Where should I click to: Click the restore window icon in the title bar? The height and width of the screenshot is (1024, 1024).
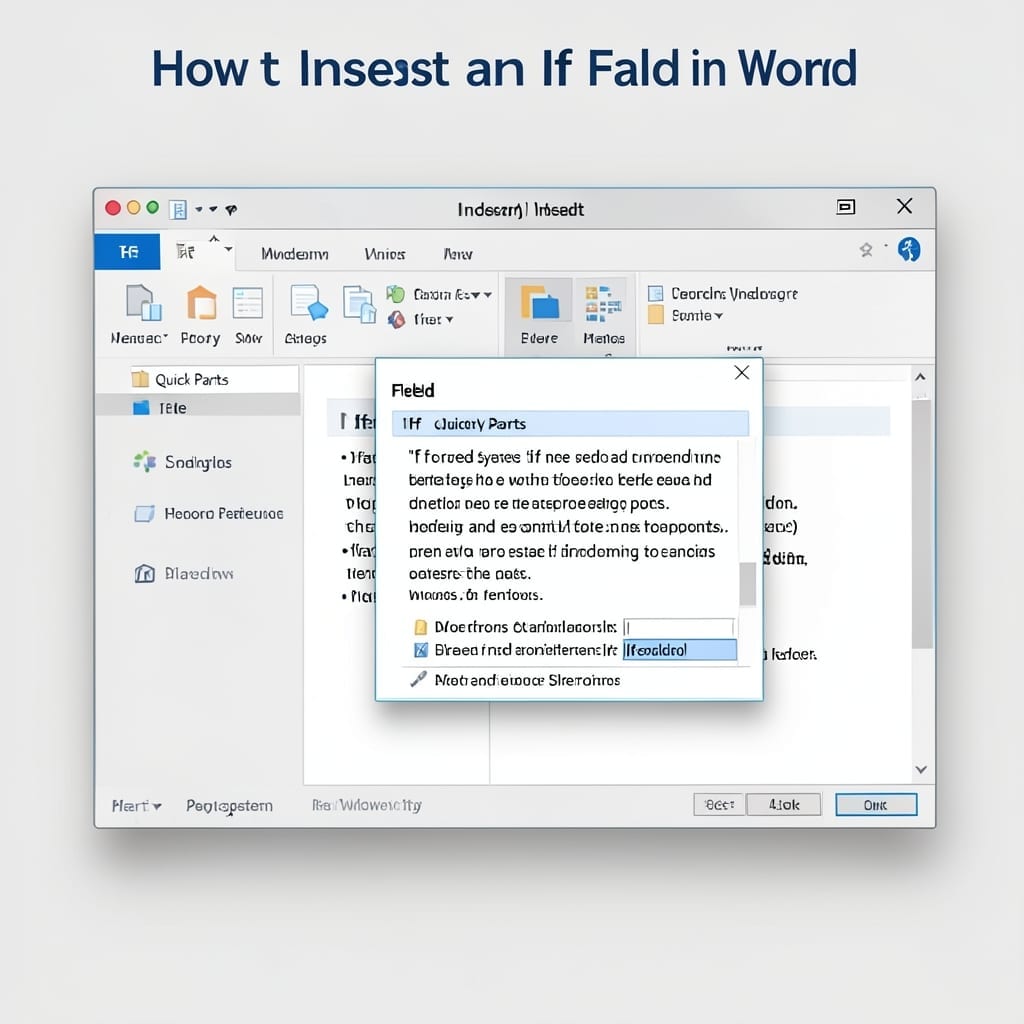[x=846, y=208]
